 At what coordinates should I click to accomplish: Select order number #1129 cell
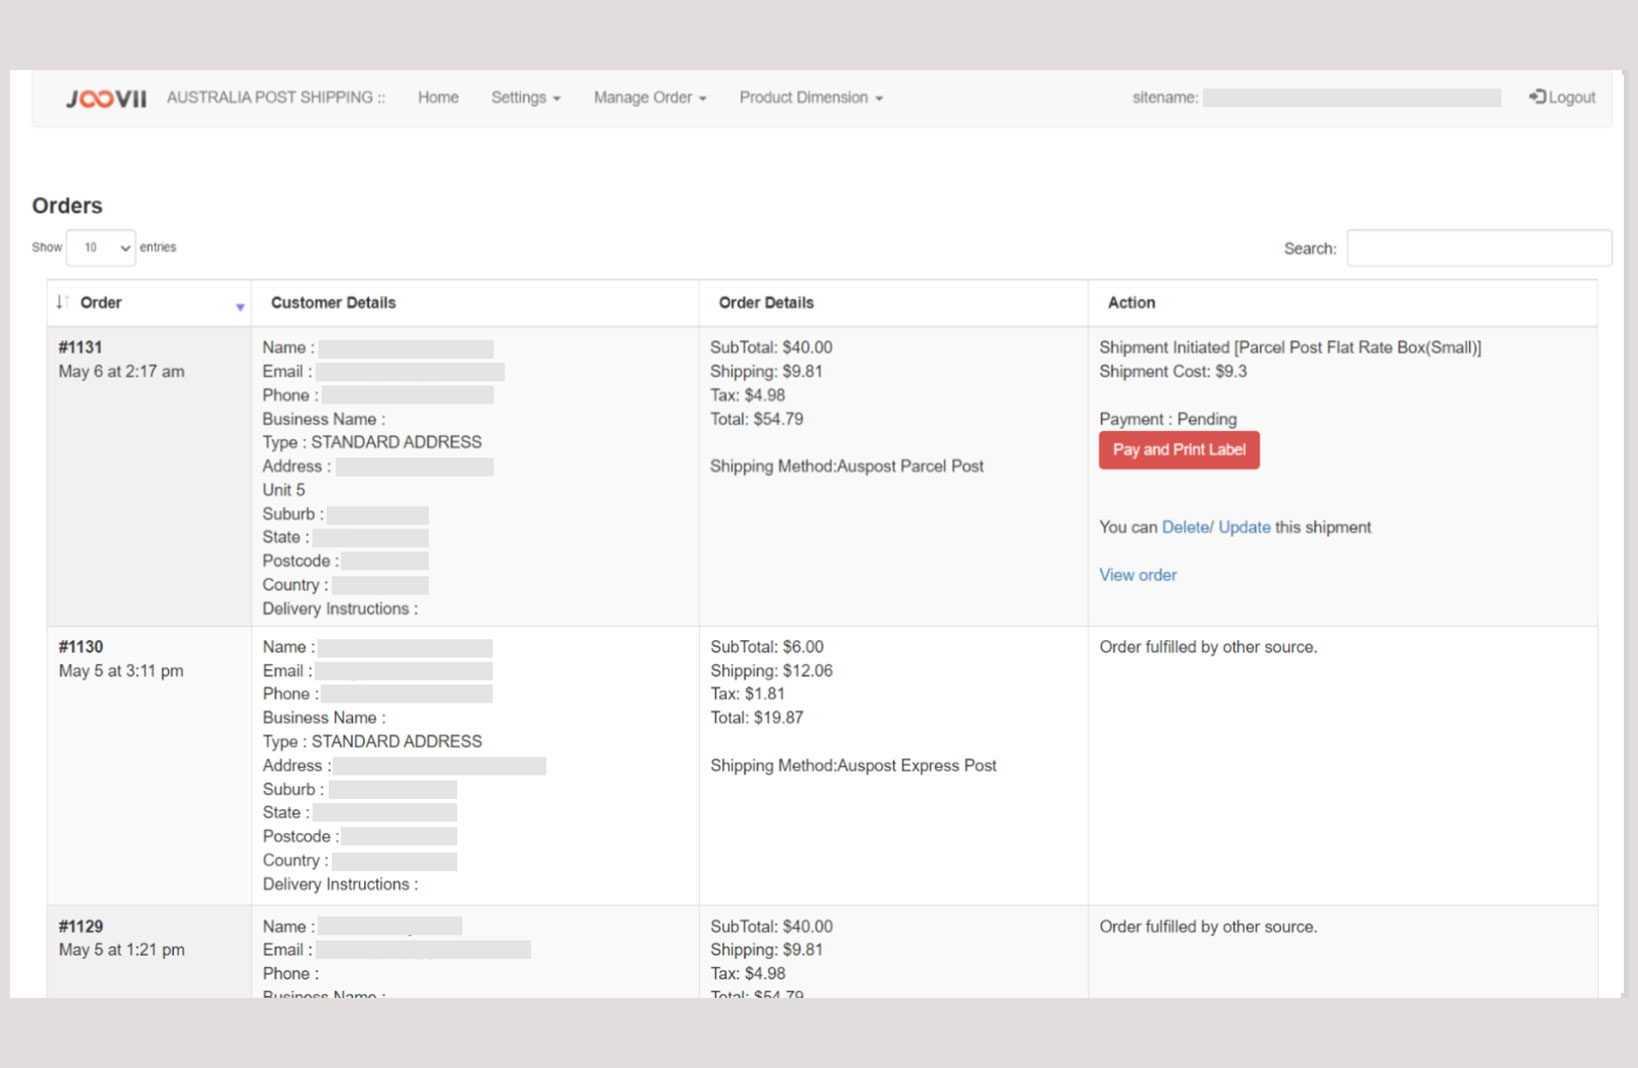[81, 926]
